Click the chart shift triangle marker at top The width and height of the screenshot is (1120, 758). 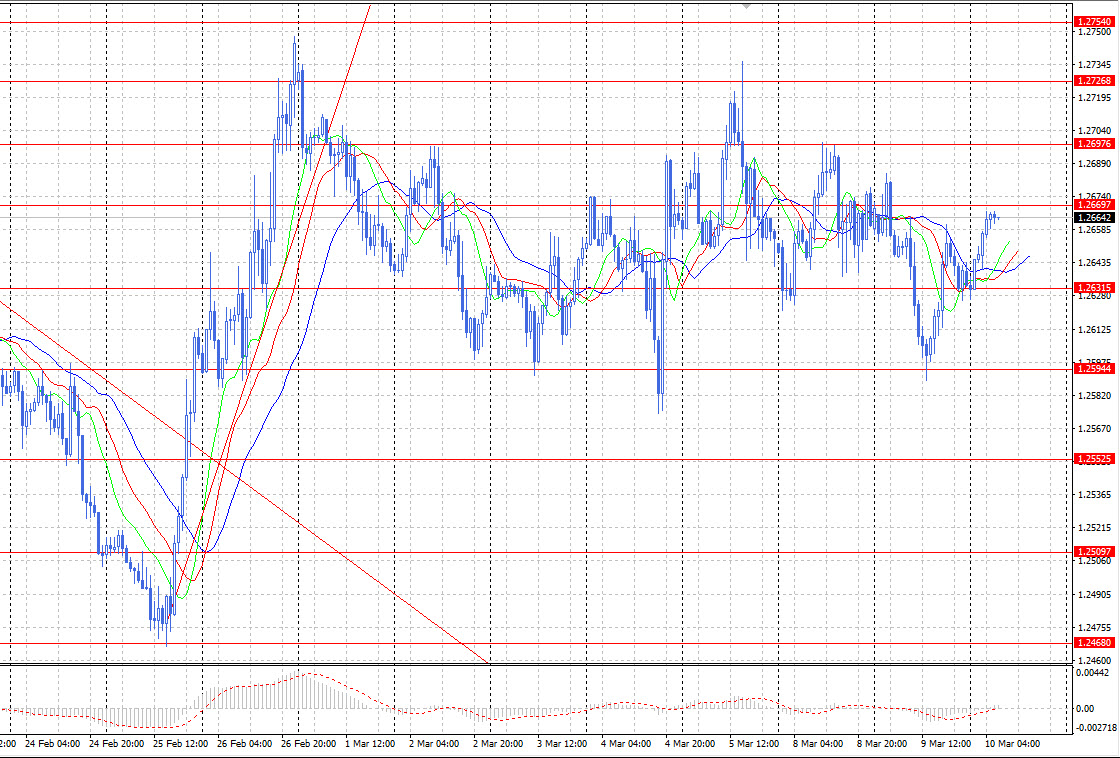pos(747,5)
